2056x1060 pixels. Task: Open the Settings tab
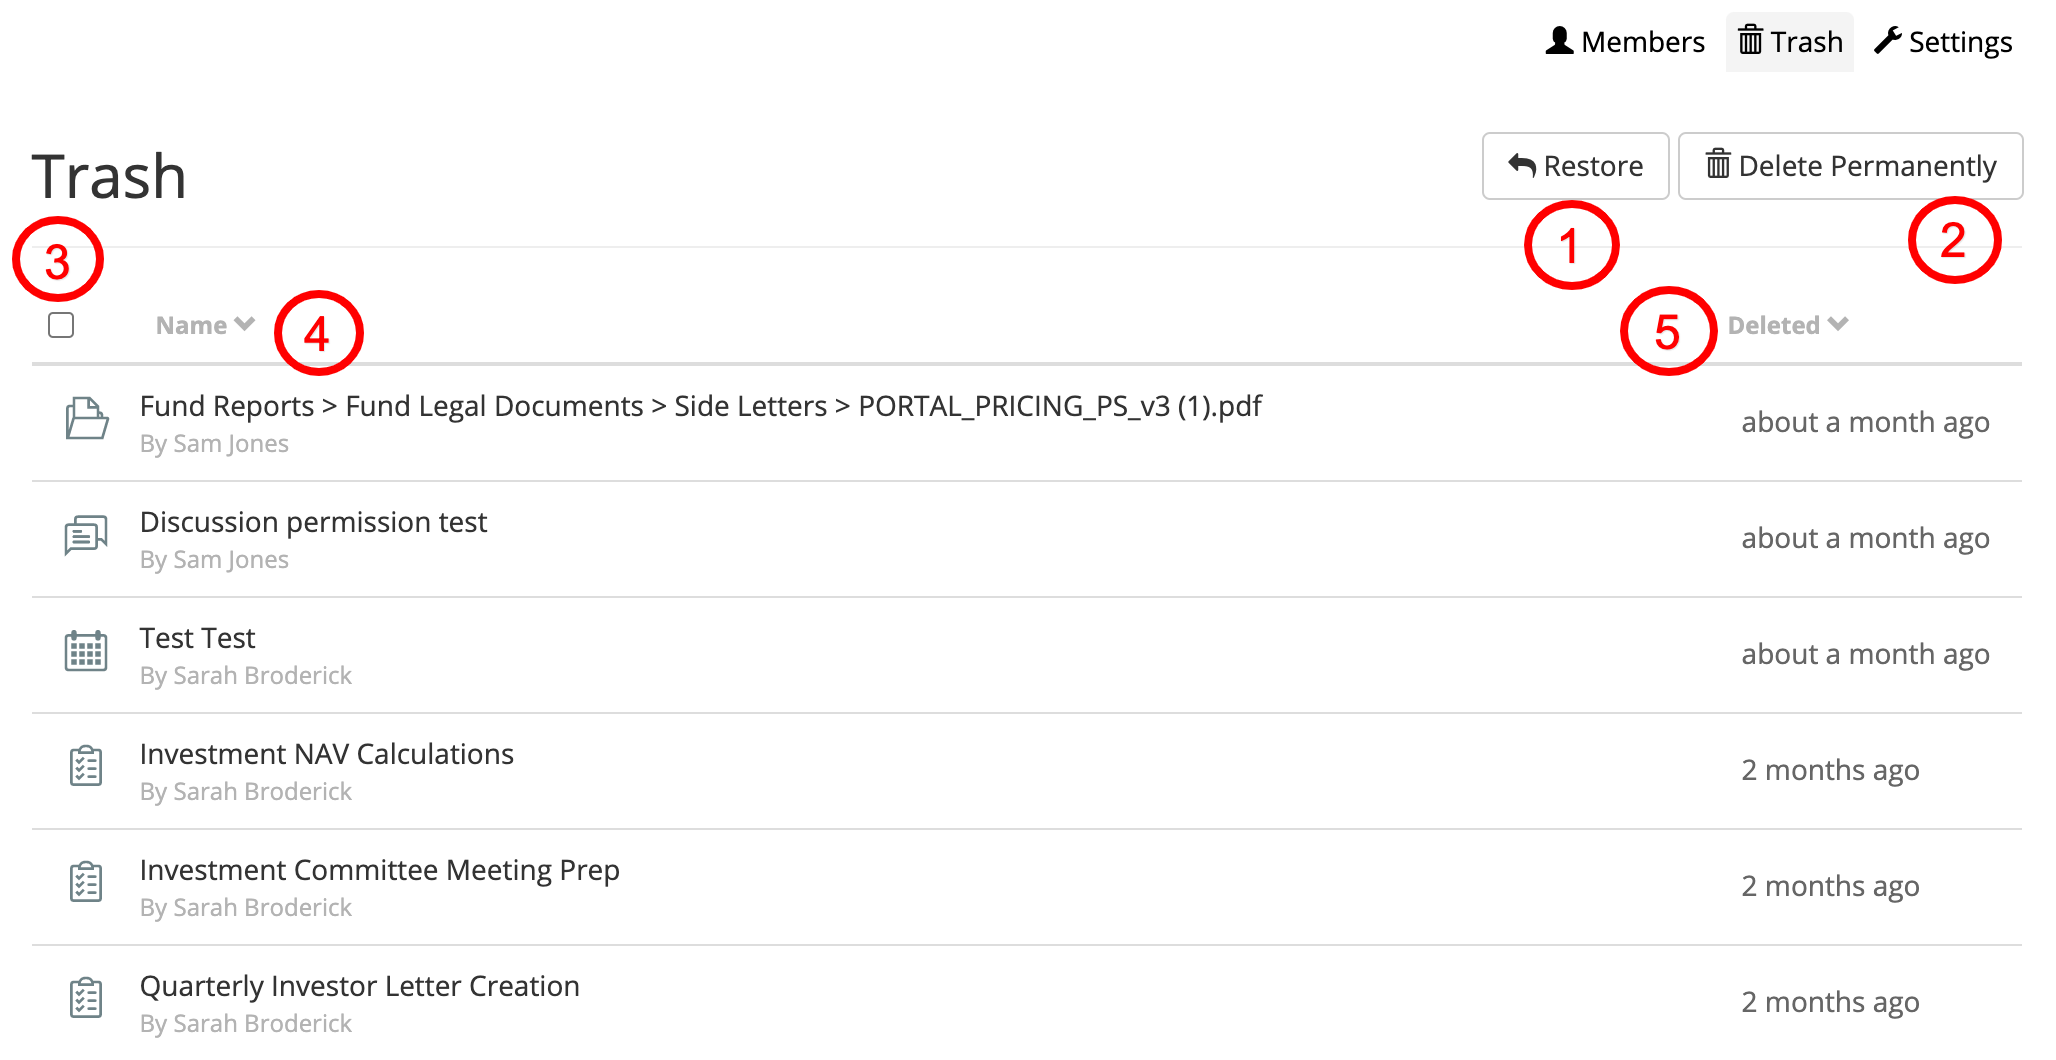tap(1943, 42)
